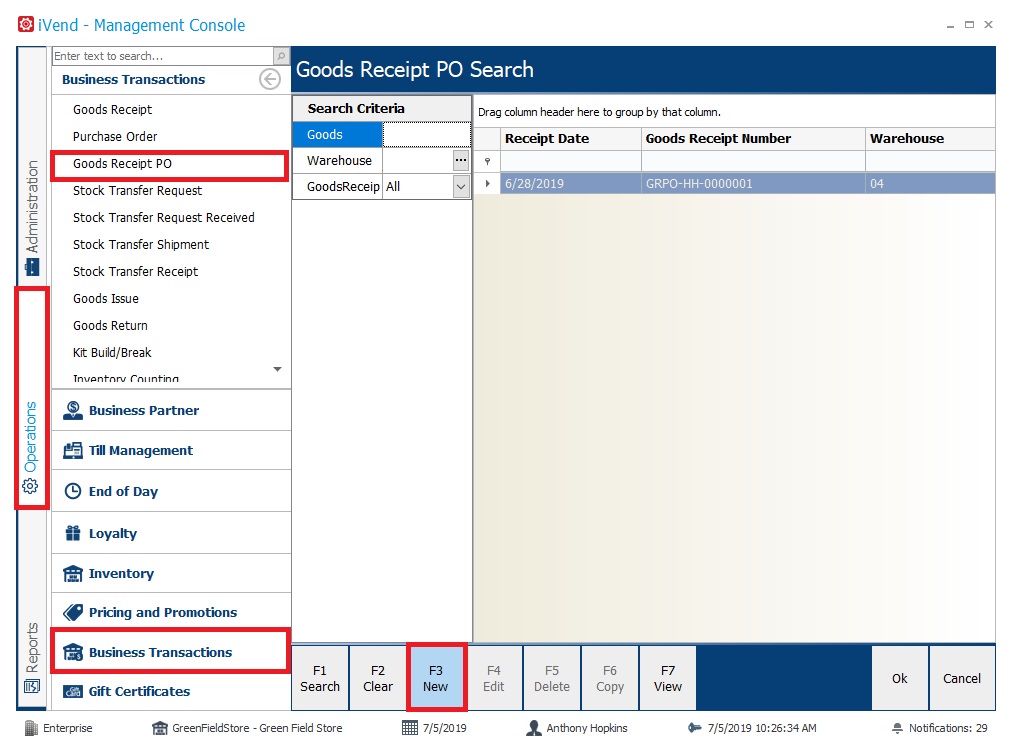Open the End of Day section
The height and width of the screenshot is (755, 1011).
(171, 491)
